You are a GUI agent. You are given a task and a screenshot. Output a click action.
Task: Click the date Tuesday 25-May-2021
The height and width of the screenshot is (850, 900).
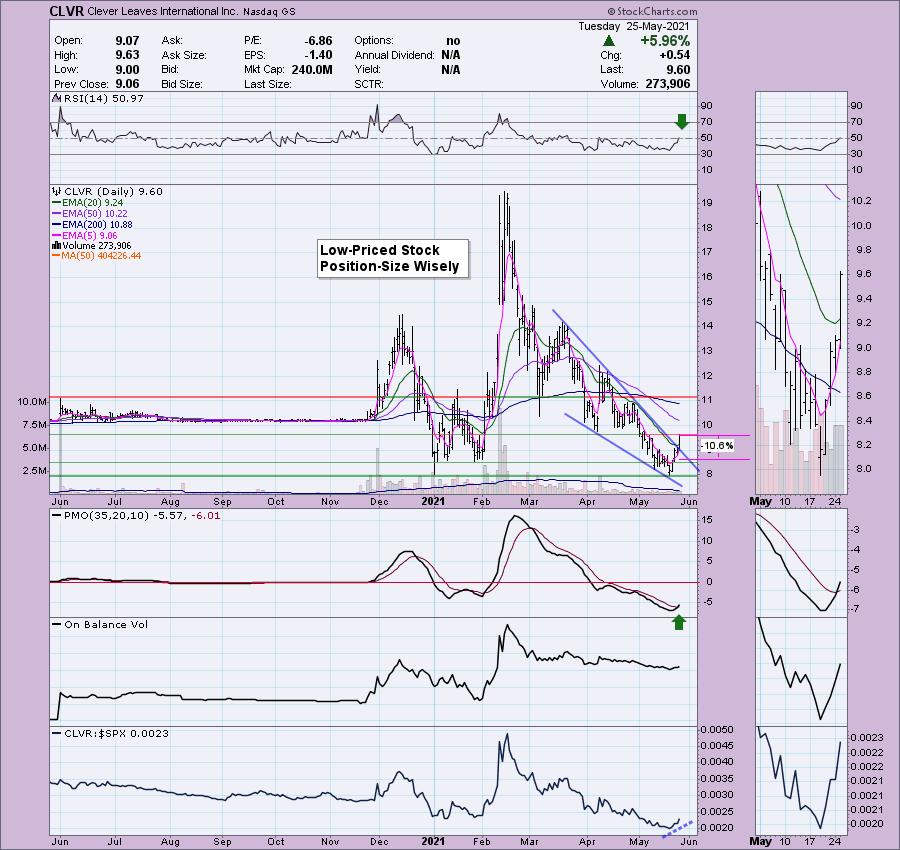tap(634, 26)
